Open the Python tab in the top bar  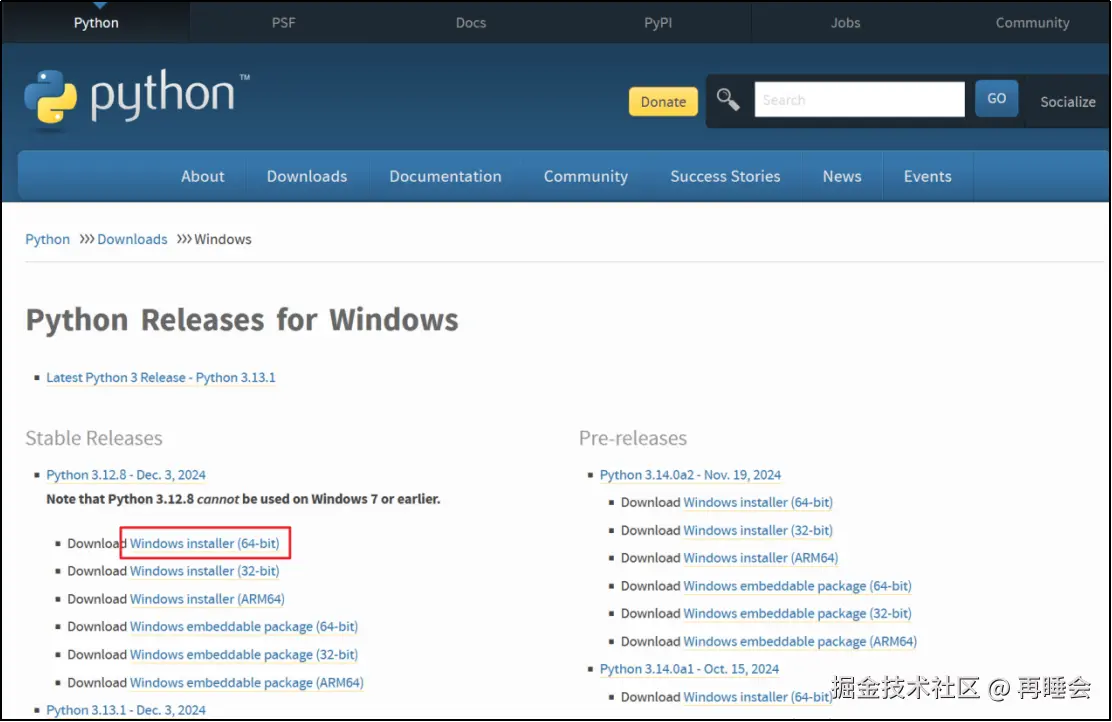tap(96, 23)
